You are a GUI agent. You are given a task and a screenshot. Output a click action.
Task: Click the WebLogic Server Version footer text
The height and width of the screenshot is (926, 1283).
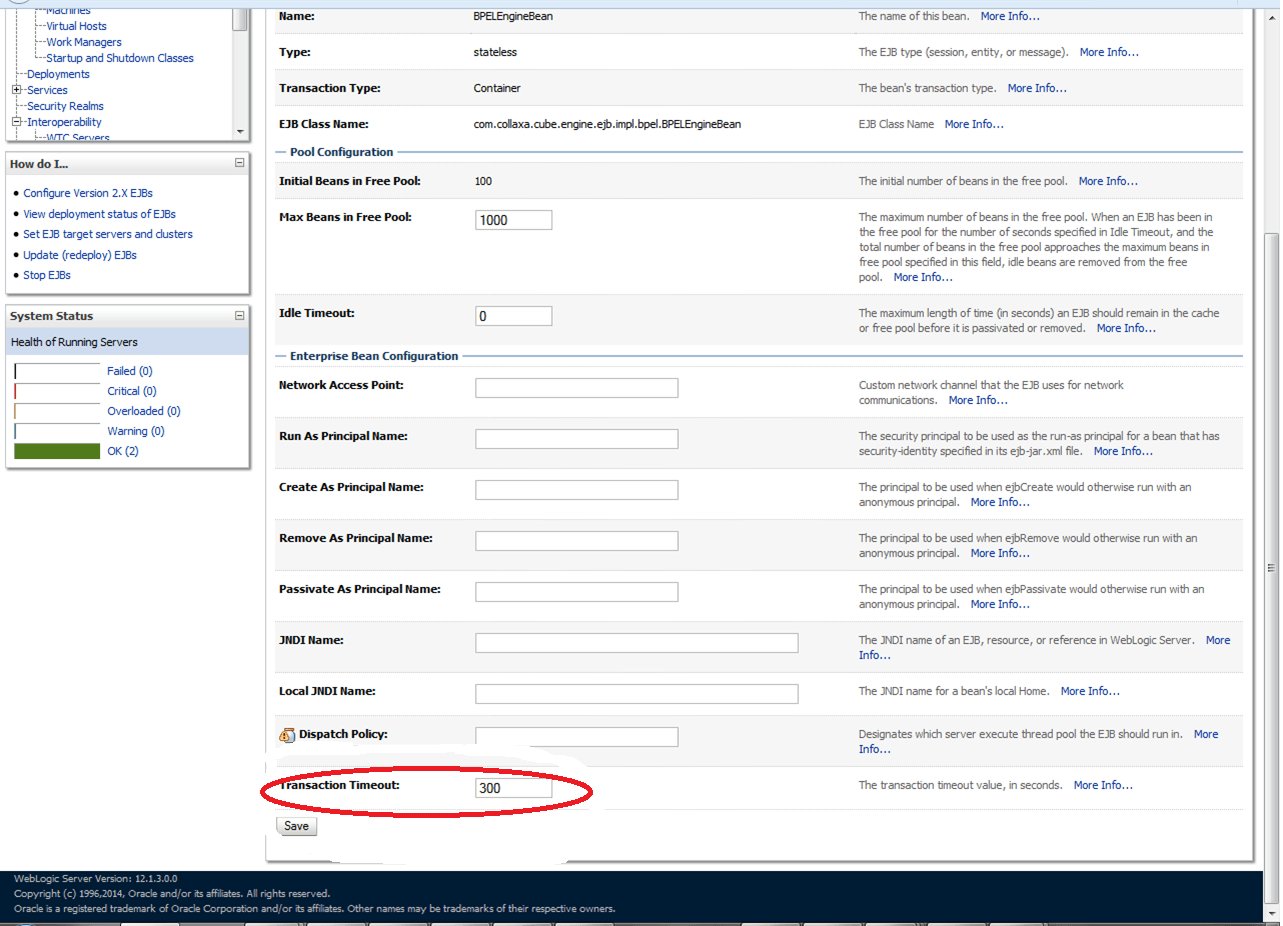(96, 878)
